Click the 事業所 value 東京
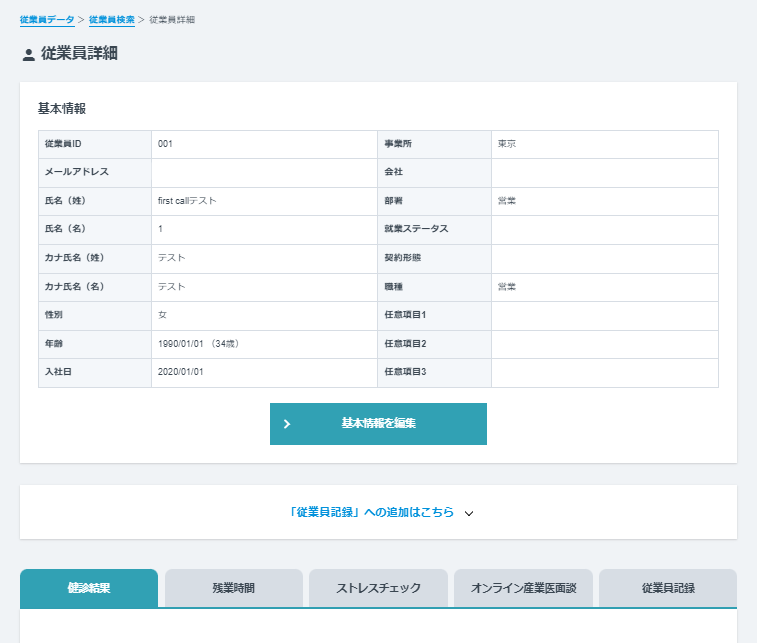Image resolution: width=757 pixels, height=643 pixels. coord(507,144)
